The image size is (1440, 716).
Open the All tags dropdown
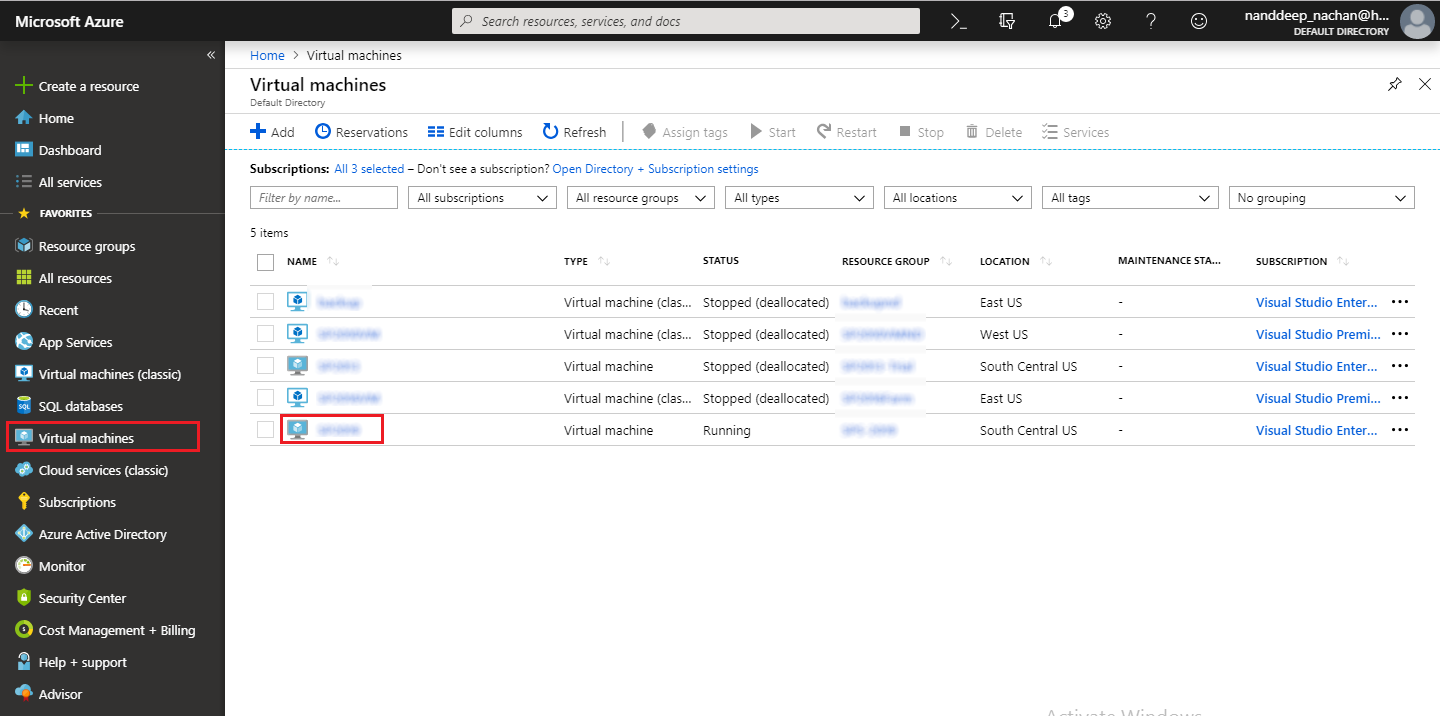1130,198
